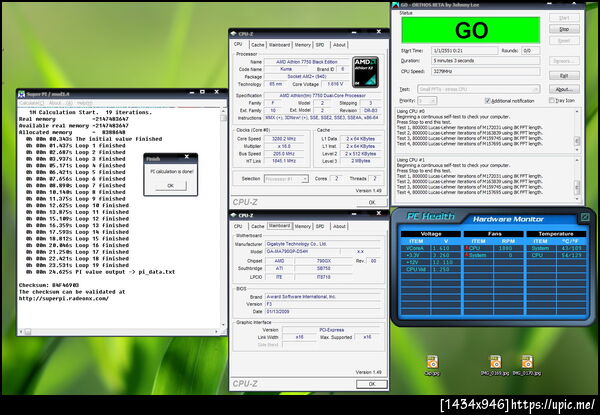Click the Reset button in Orthos
This screenshot has height=415, width=600.
(x=564, y=40)
